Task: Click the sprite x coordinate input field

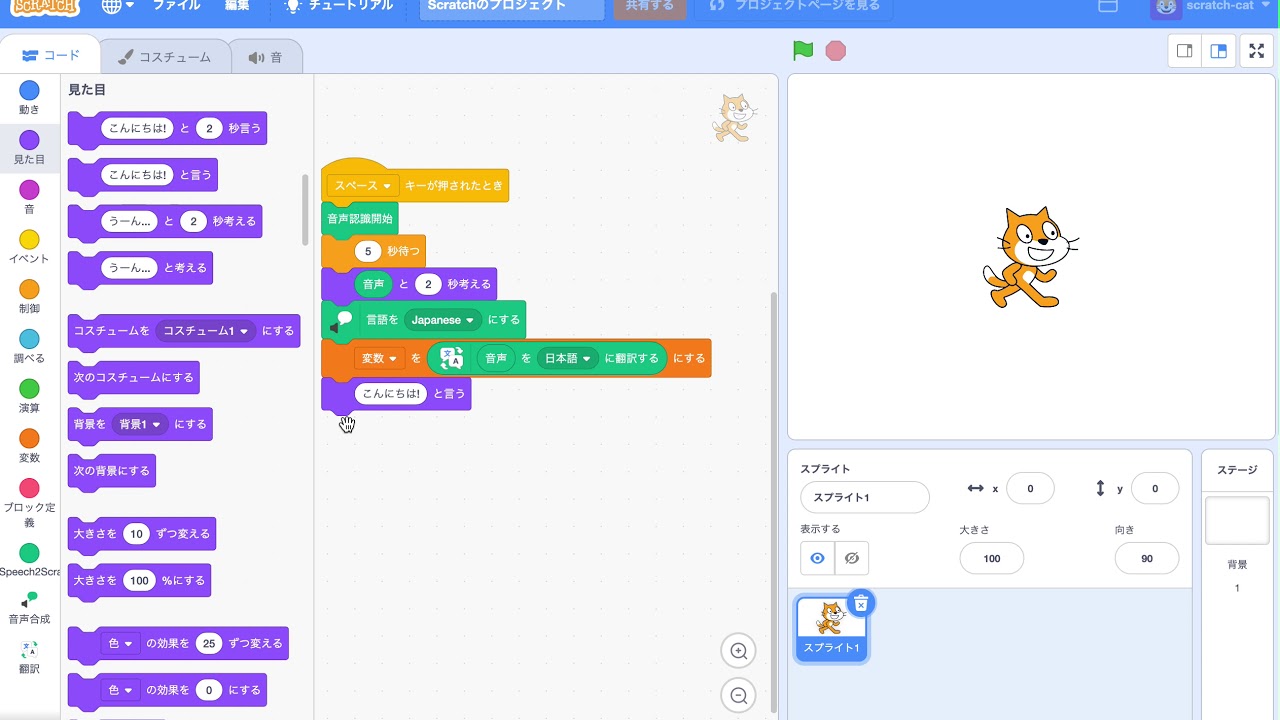Action: pos(1030,488)
